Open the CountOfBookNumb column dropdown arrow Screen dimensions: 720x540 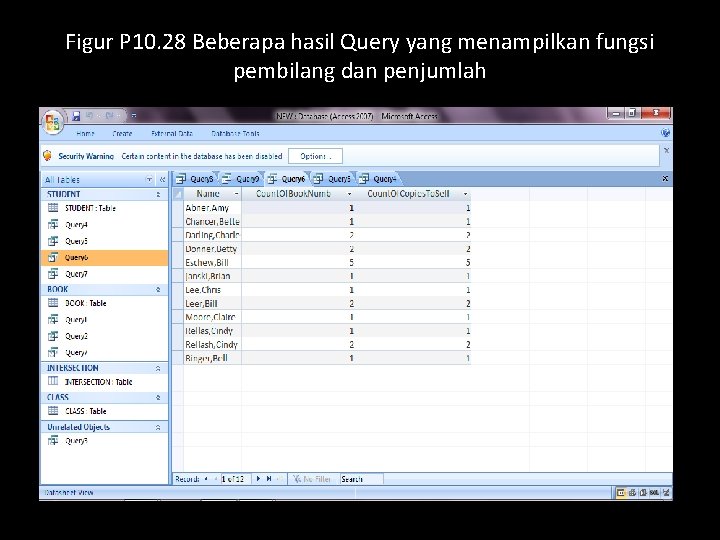pos(349,194)
